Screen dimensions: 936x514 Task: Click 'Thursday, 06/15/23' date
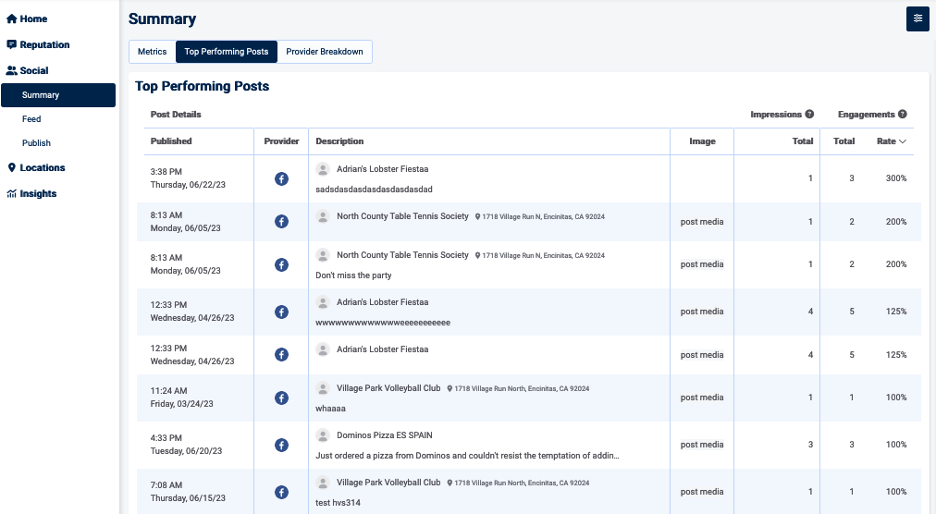pyautogui.click(x=188, y=498)
